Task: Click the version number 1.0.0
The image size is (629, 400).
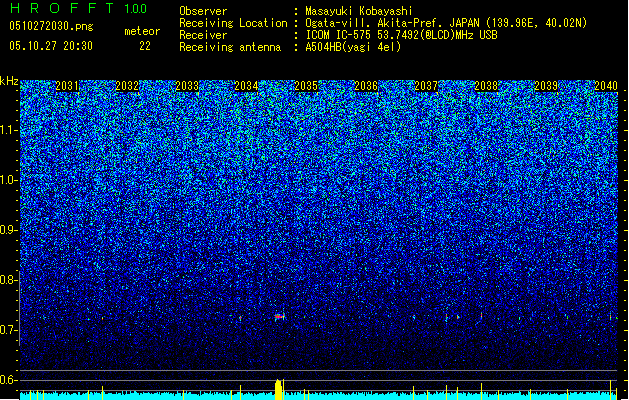Action: [135, 8]
